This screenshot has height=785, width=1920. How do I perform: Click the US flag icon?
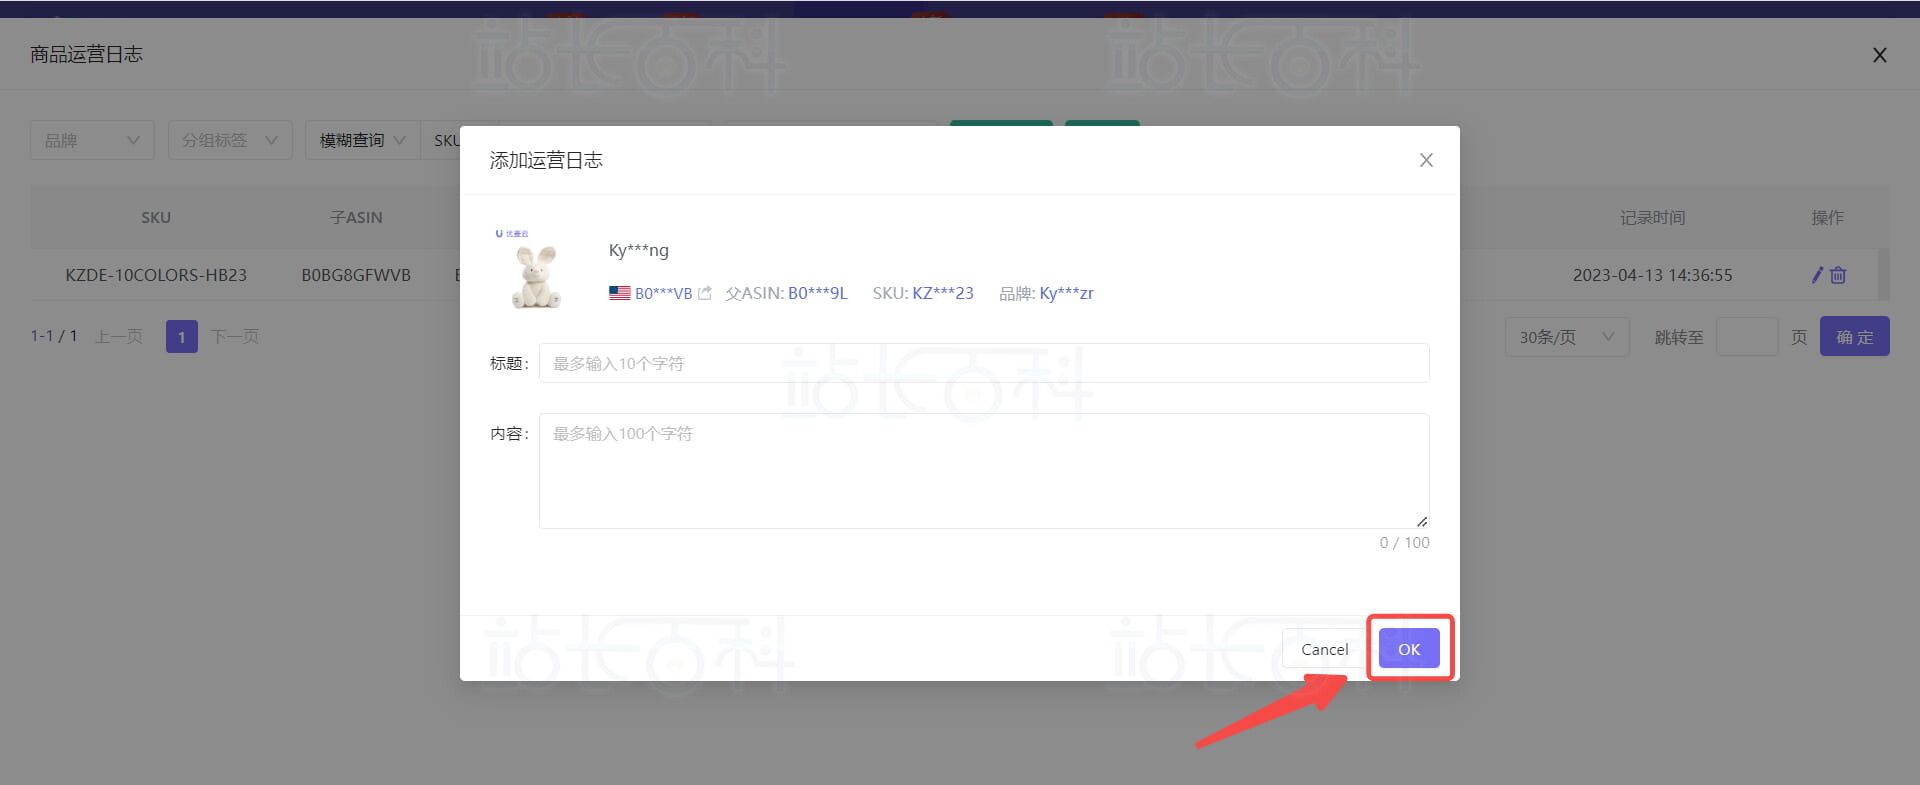[620, 293]
